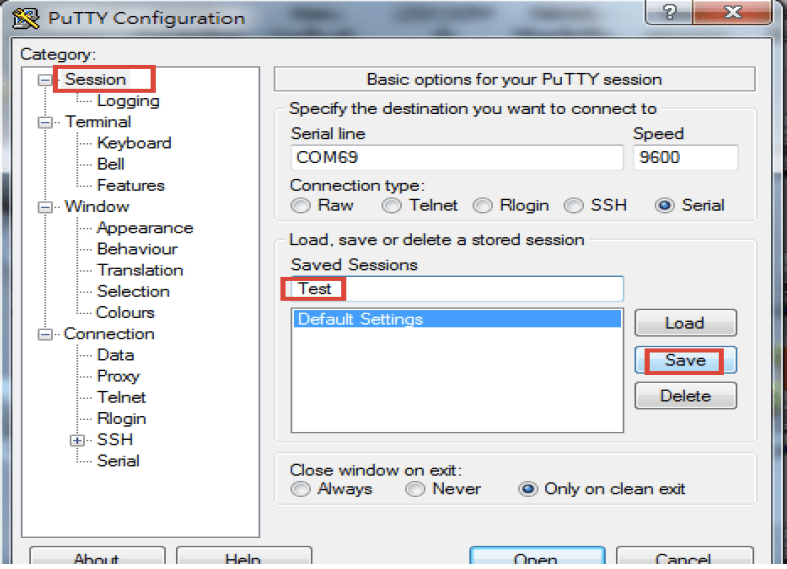This screenshot has height=569, width=787.
Task: Open the Rlogin category in tree
Action: point(121,419)
